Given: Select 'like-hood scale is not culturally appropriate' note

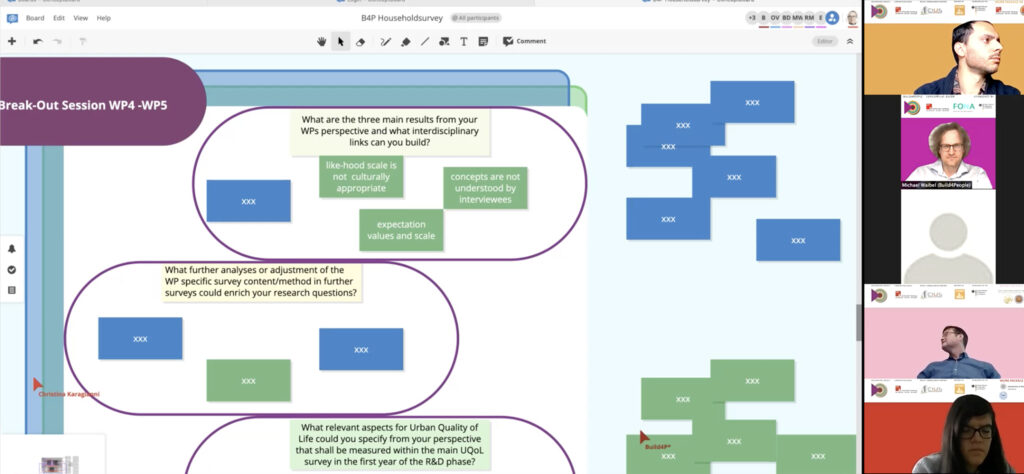Looking at the screenshot, I should [361, 176].
